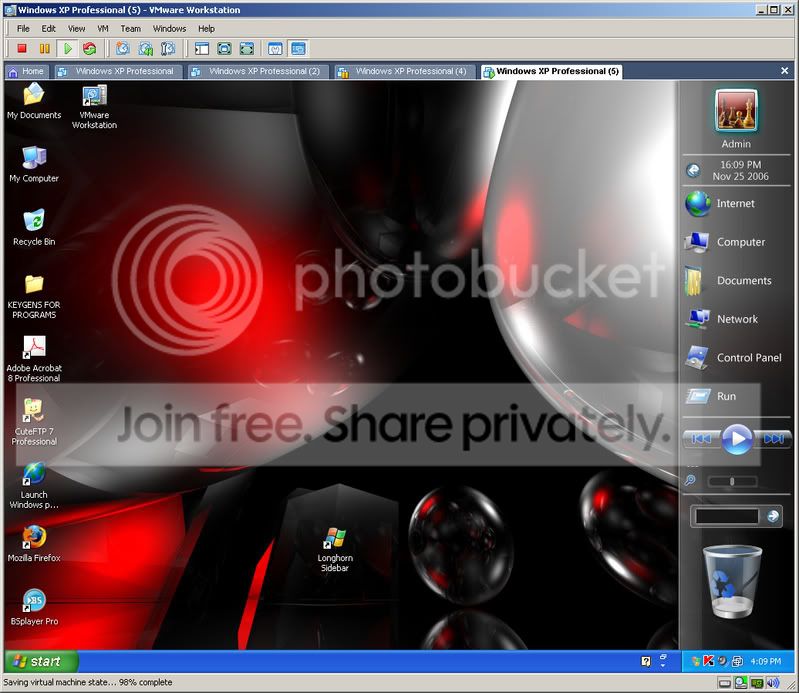
Task: Launch BSplayer Pro from the desktop
Action: point(34,607)
